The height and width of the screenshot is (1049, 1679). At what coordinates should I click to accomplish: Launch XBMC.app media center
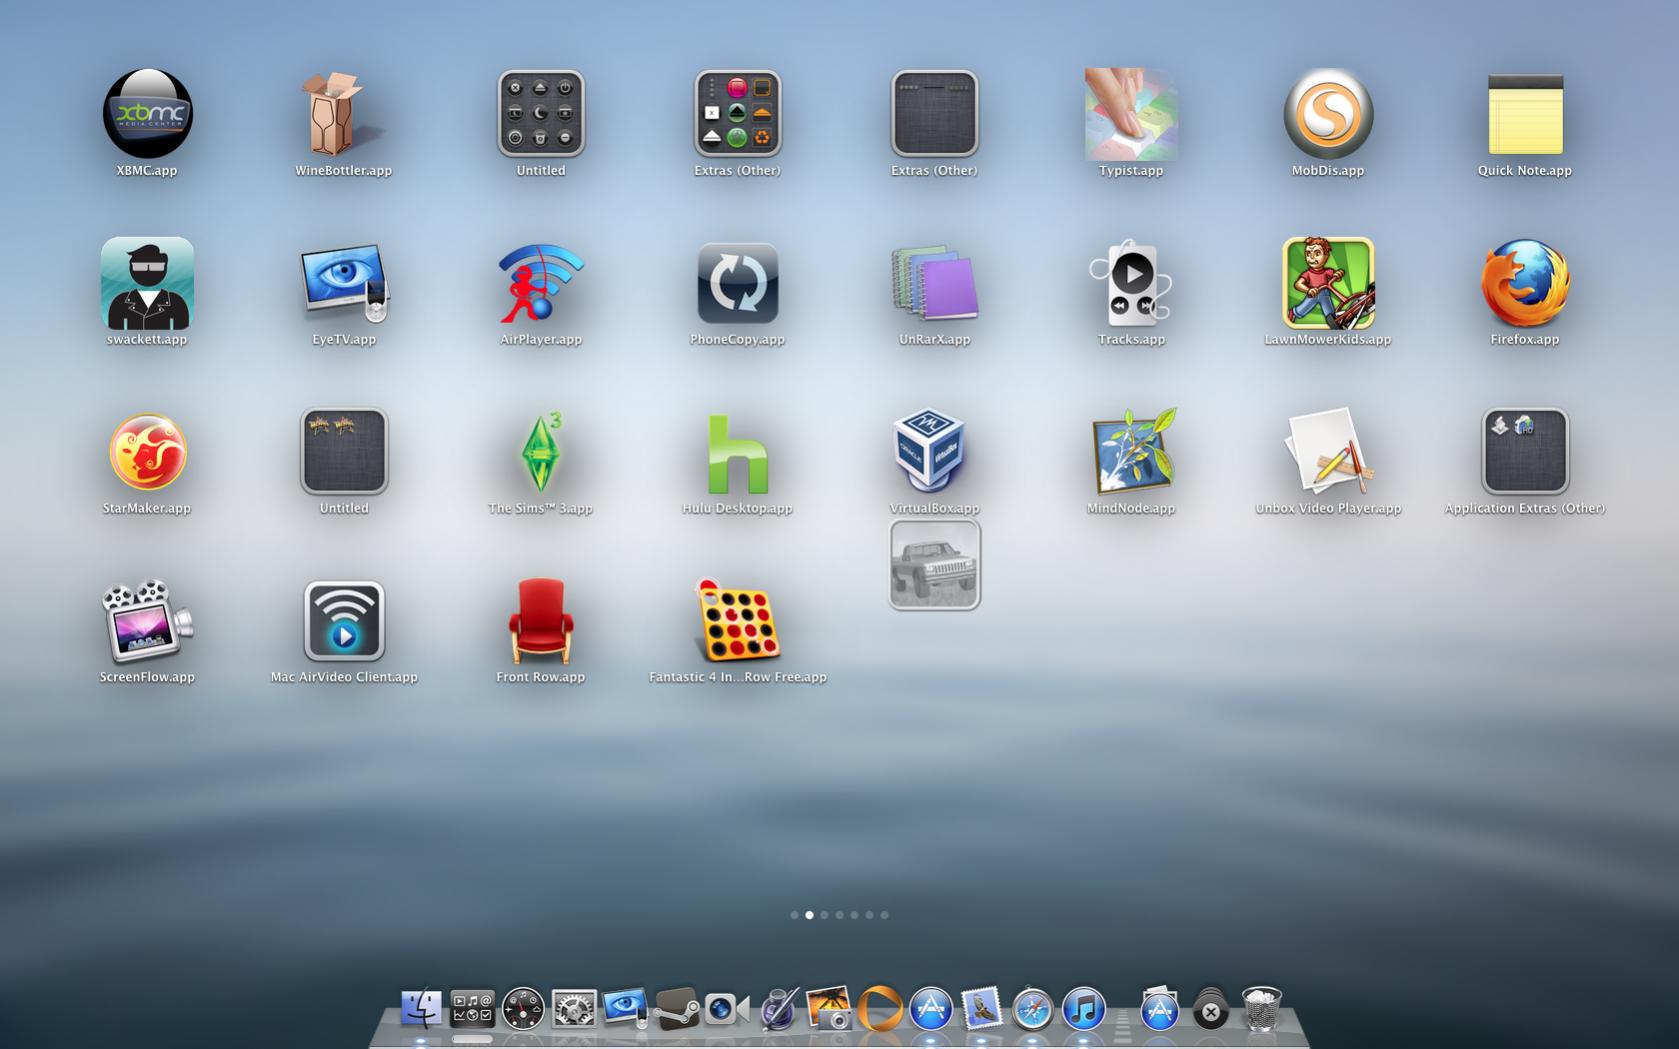click(147, 114)
